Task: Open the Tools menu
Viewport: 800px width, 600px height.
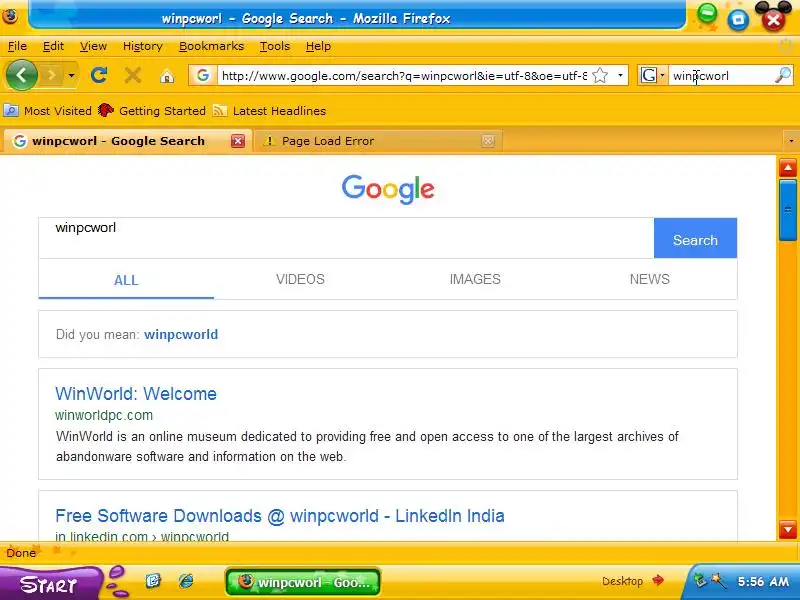Action: coord(274,46)
